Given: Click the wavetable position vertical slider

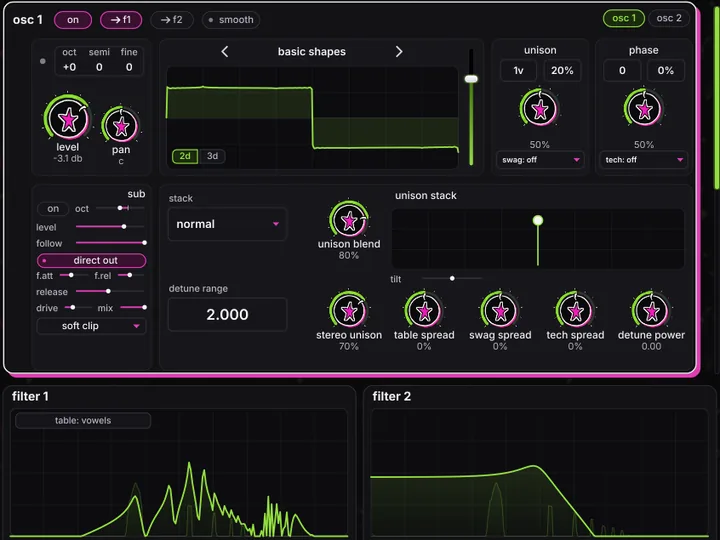Looking at the screenshot, I should coord(471,107).
